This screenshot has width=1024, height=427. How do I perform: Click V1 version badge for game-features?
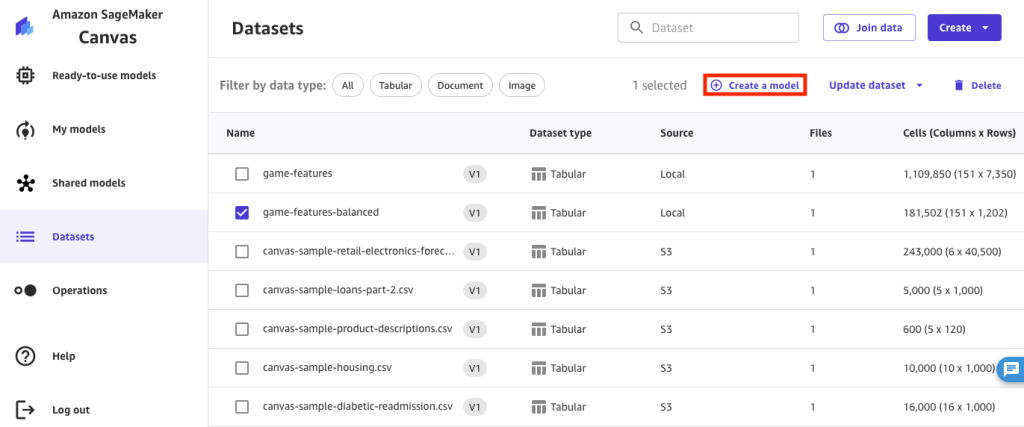point(475,174)
